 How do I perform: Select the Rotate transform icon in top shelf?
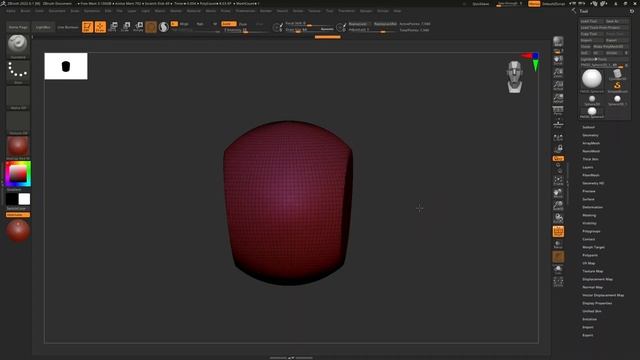138,27
